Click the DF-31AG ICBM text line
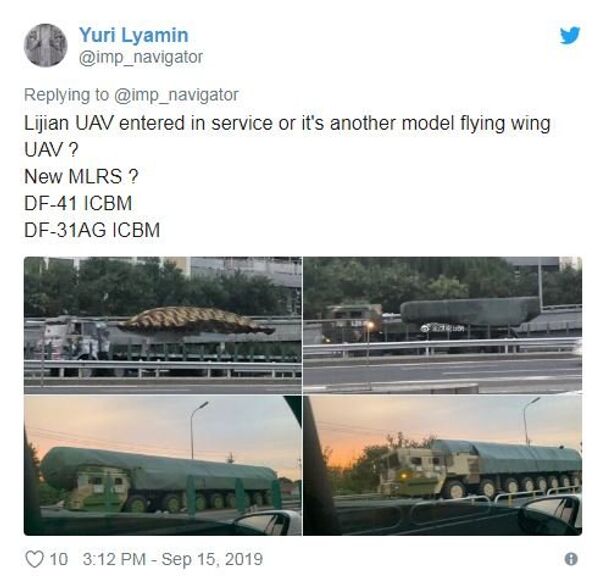 coord(92,230)
